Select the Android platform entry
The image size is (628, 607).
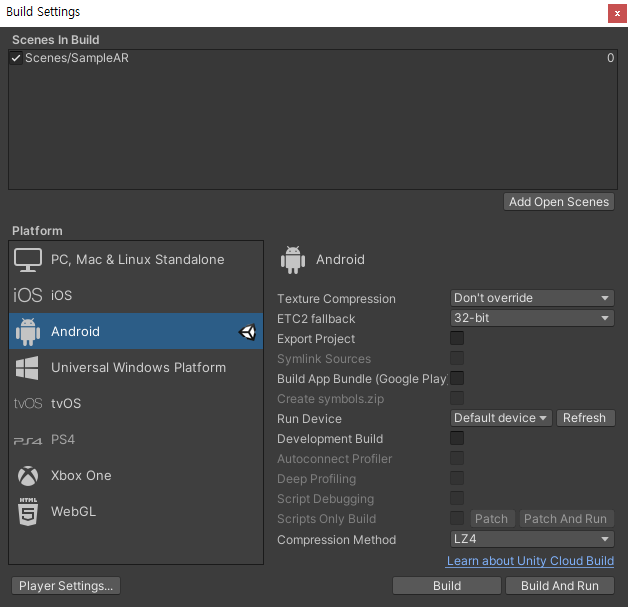pos(136,331)
